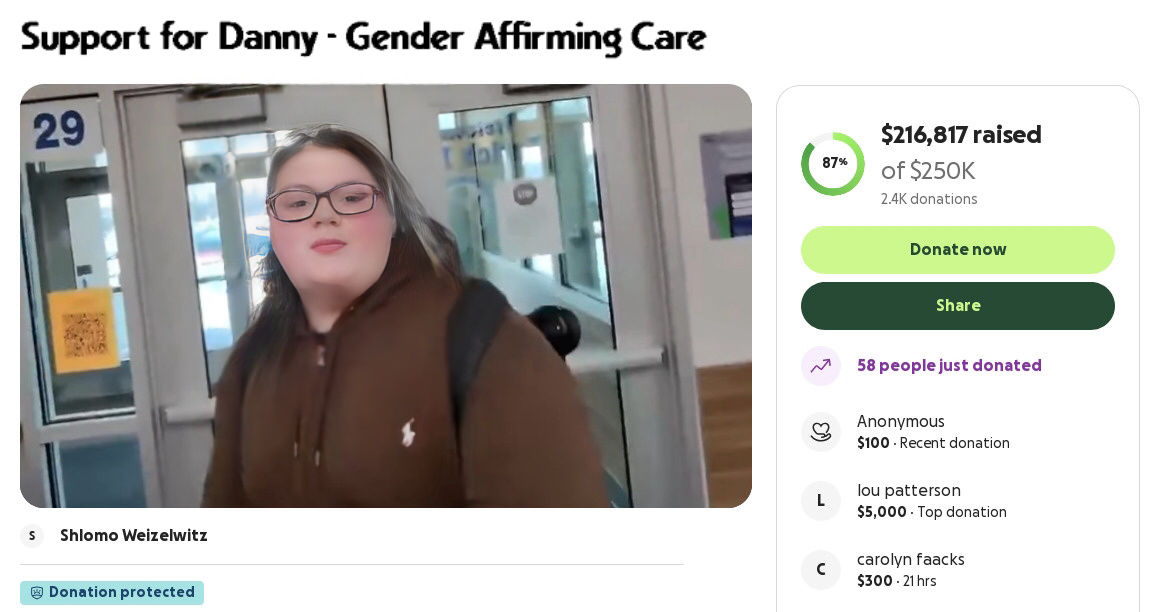Click the 'L' avatar for lou patterson
This screenshot has width=1157, height=612.
pos(821,501)
